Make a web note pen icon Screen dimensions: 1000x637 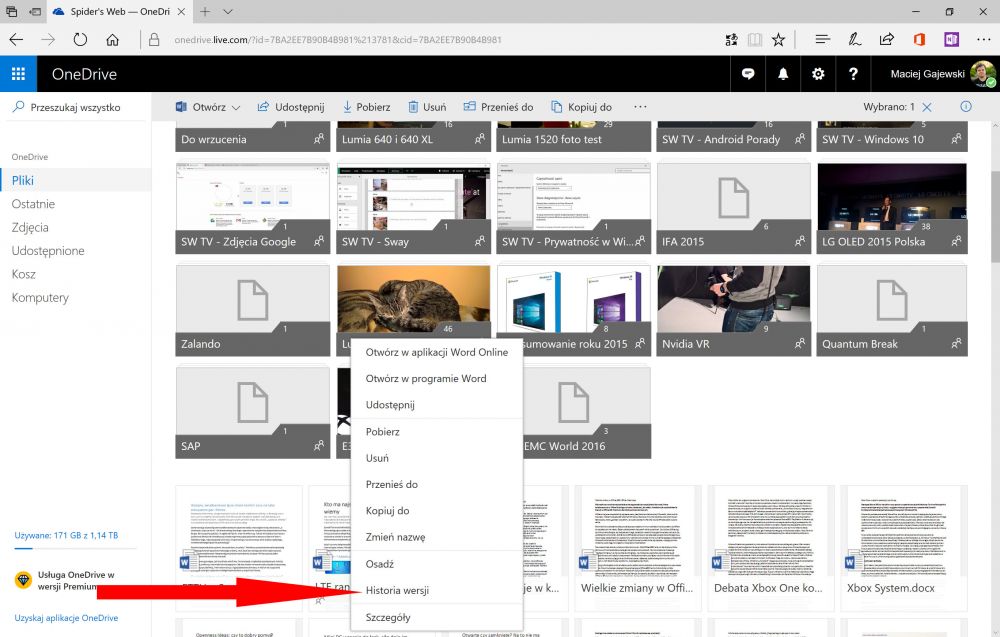point(855,40)
